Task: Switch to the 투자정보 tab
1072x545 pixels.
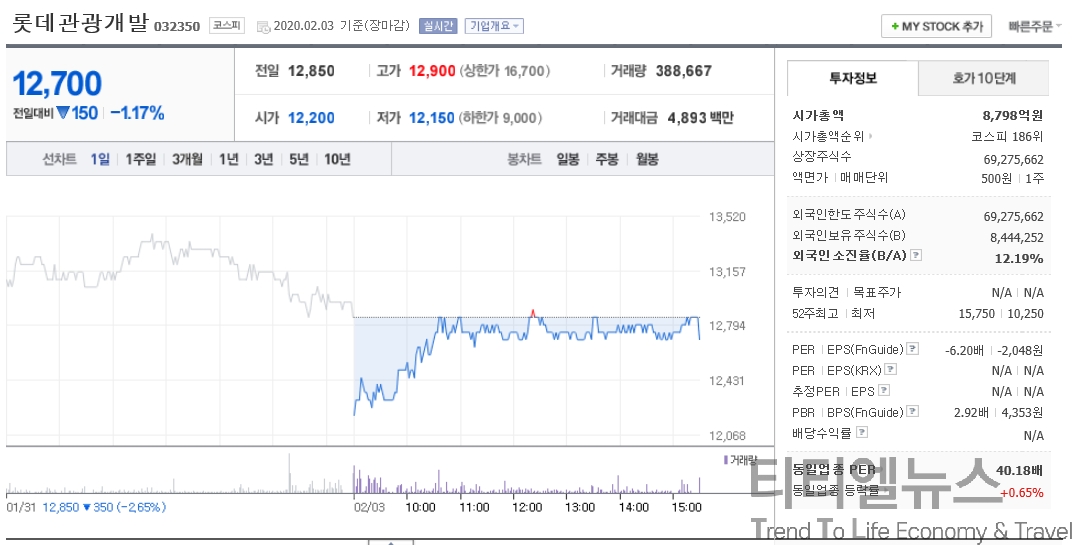Action: click(x=853, y=78)
